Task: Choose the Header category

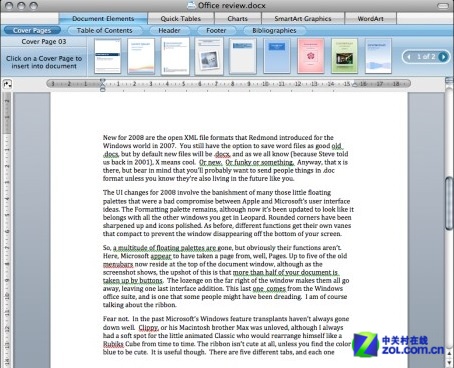Action: pyautogui.click(x=169, y=30)
